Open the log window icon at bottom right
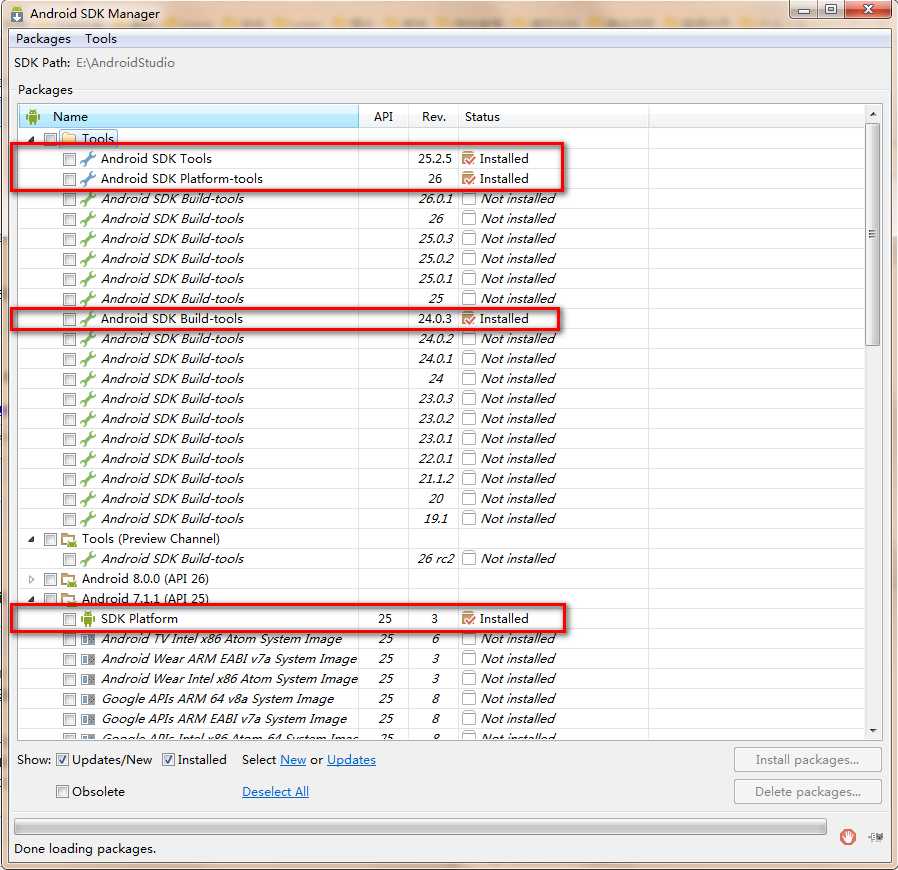898x870 pixels. pos(876,837)
